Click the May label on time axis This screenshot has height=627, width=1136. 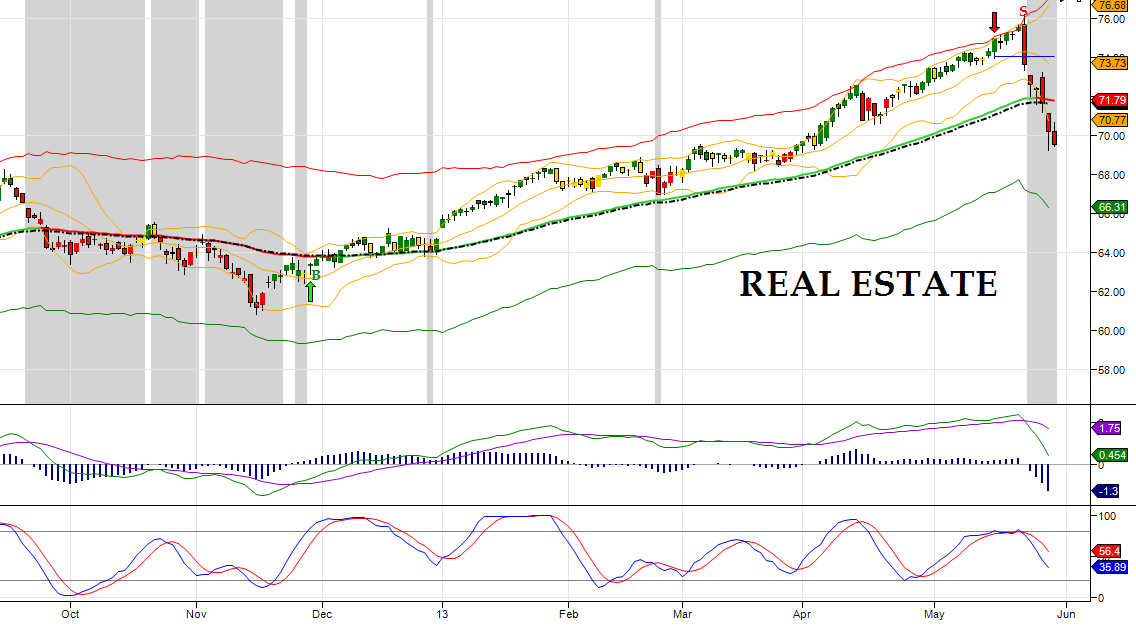[x=934, y=613]
